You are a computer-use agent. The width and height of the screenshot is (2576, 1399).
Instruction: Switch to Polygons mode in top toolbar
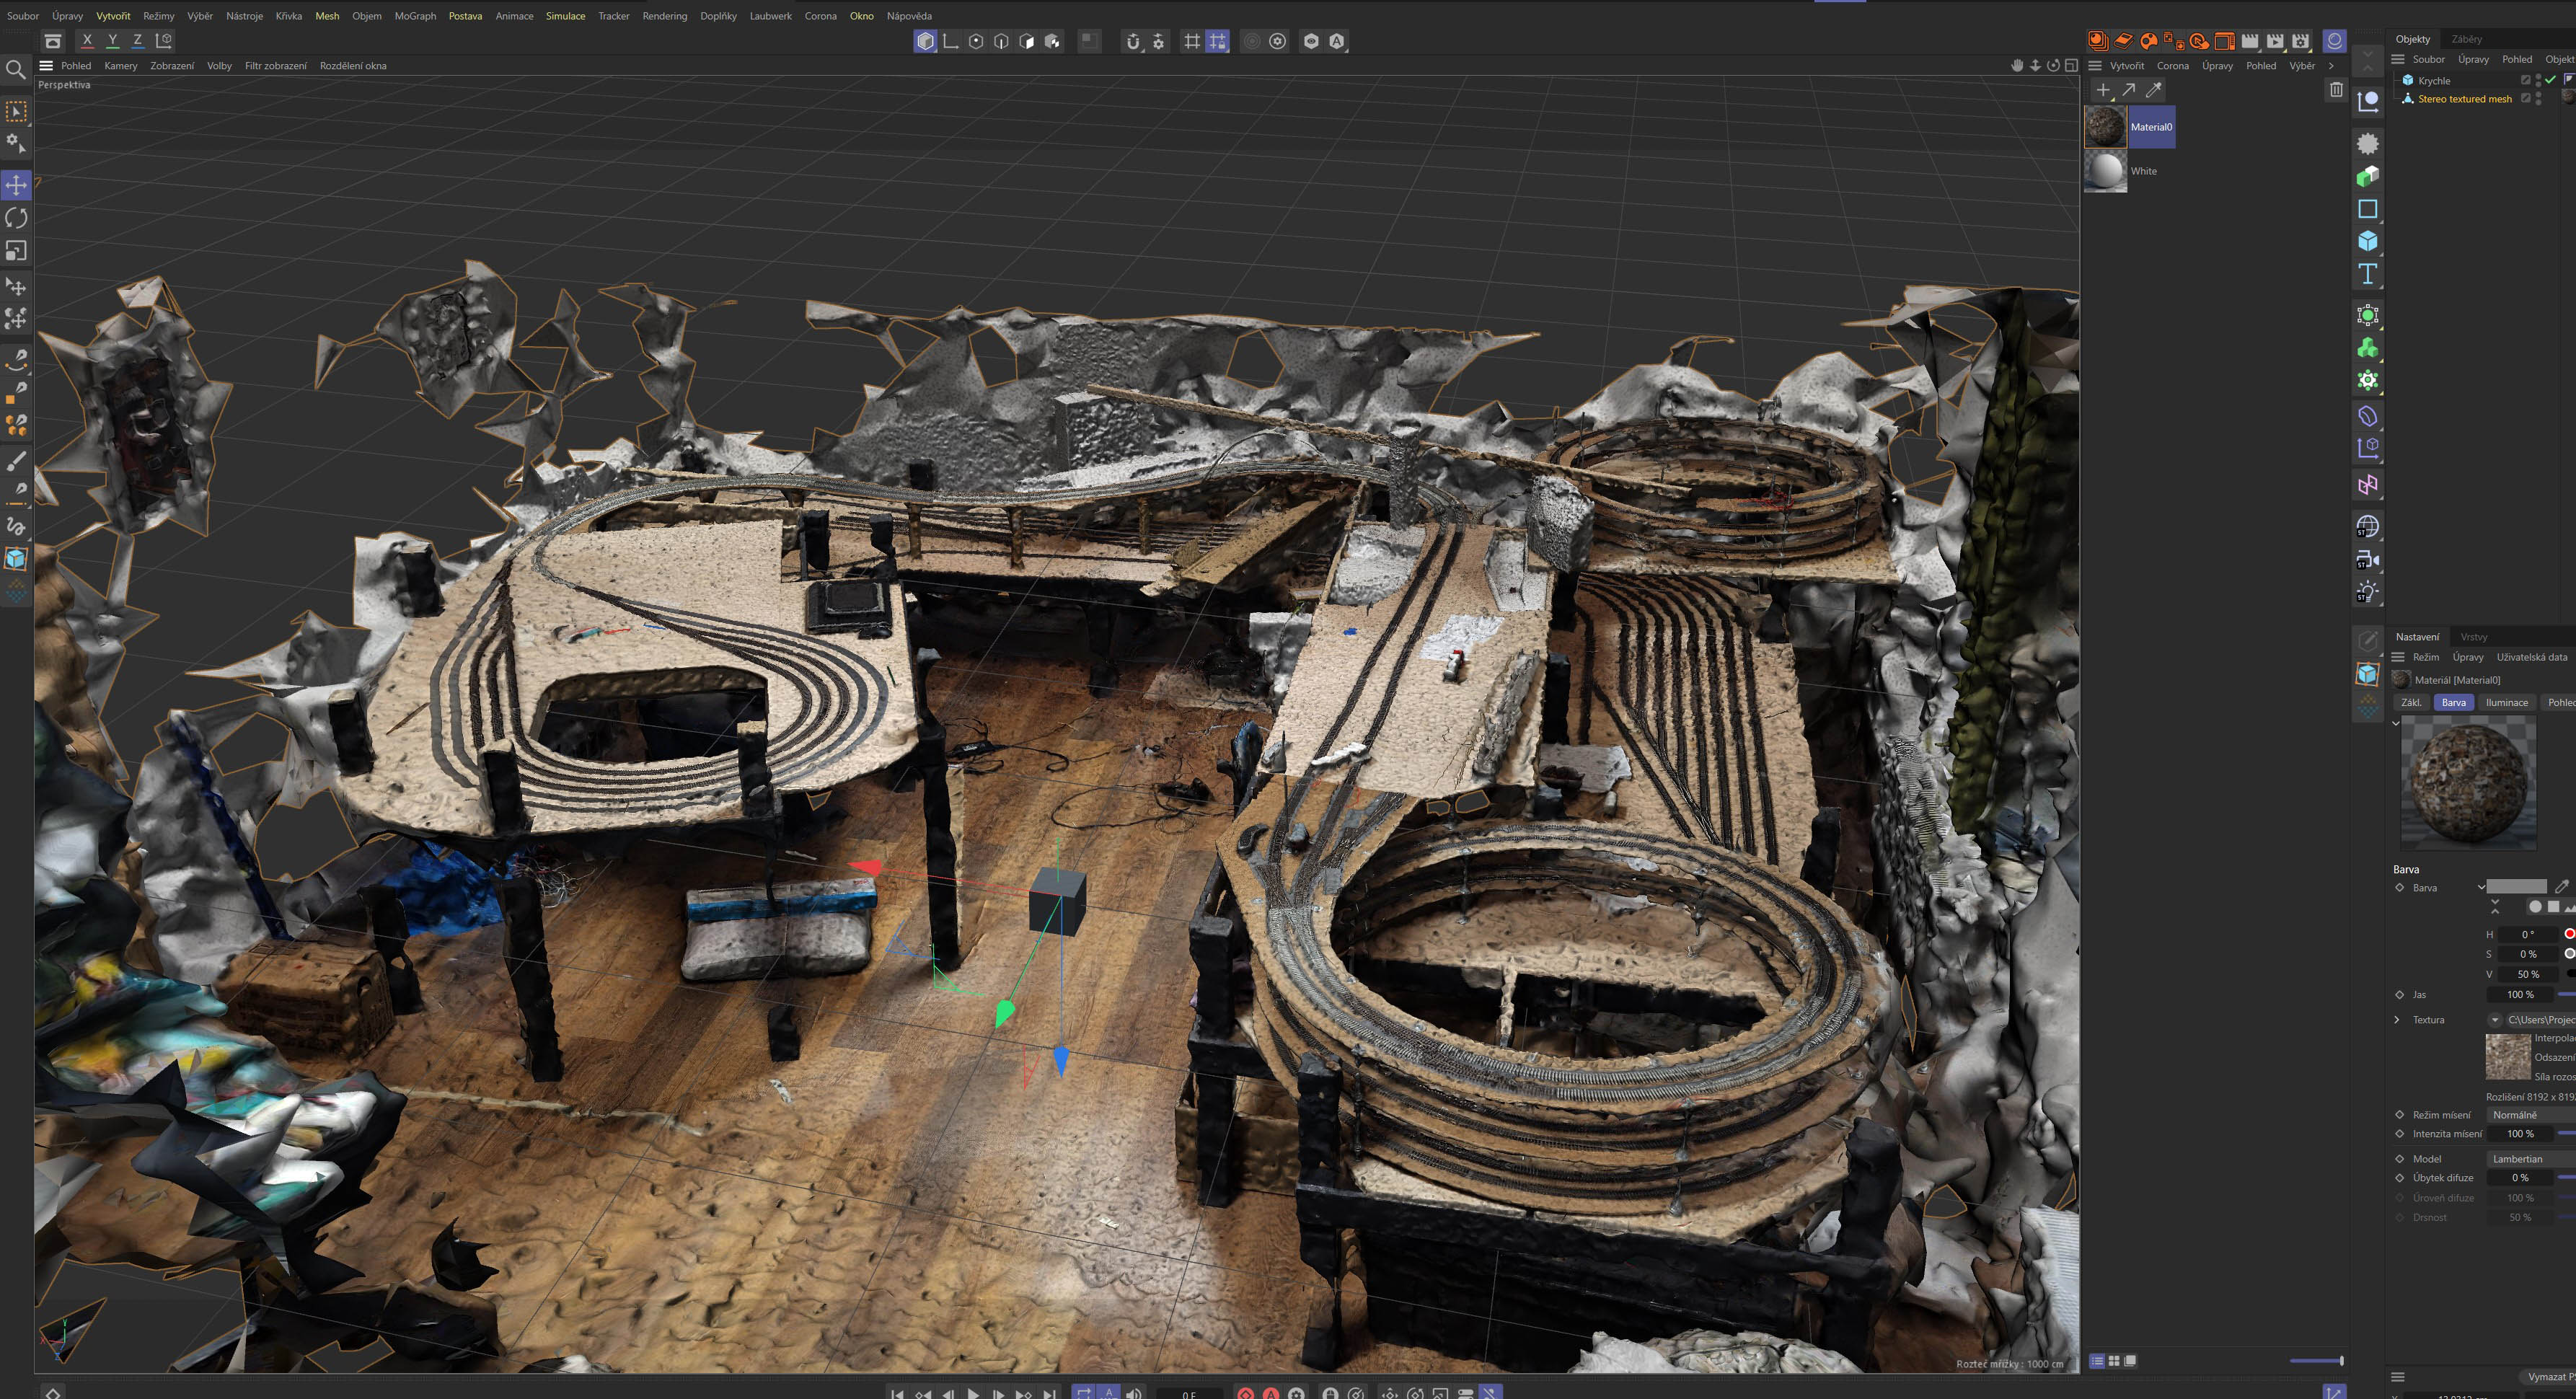point(1026,41)
